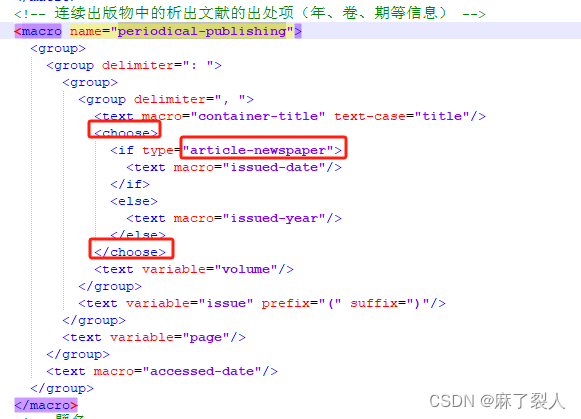Click the closing </if> tag
The image size is (581, 419).
coord(130,184)
